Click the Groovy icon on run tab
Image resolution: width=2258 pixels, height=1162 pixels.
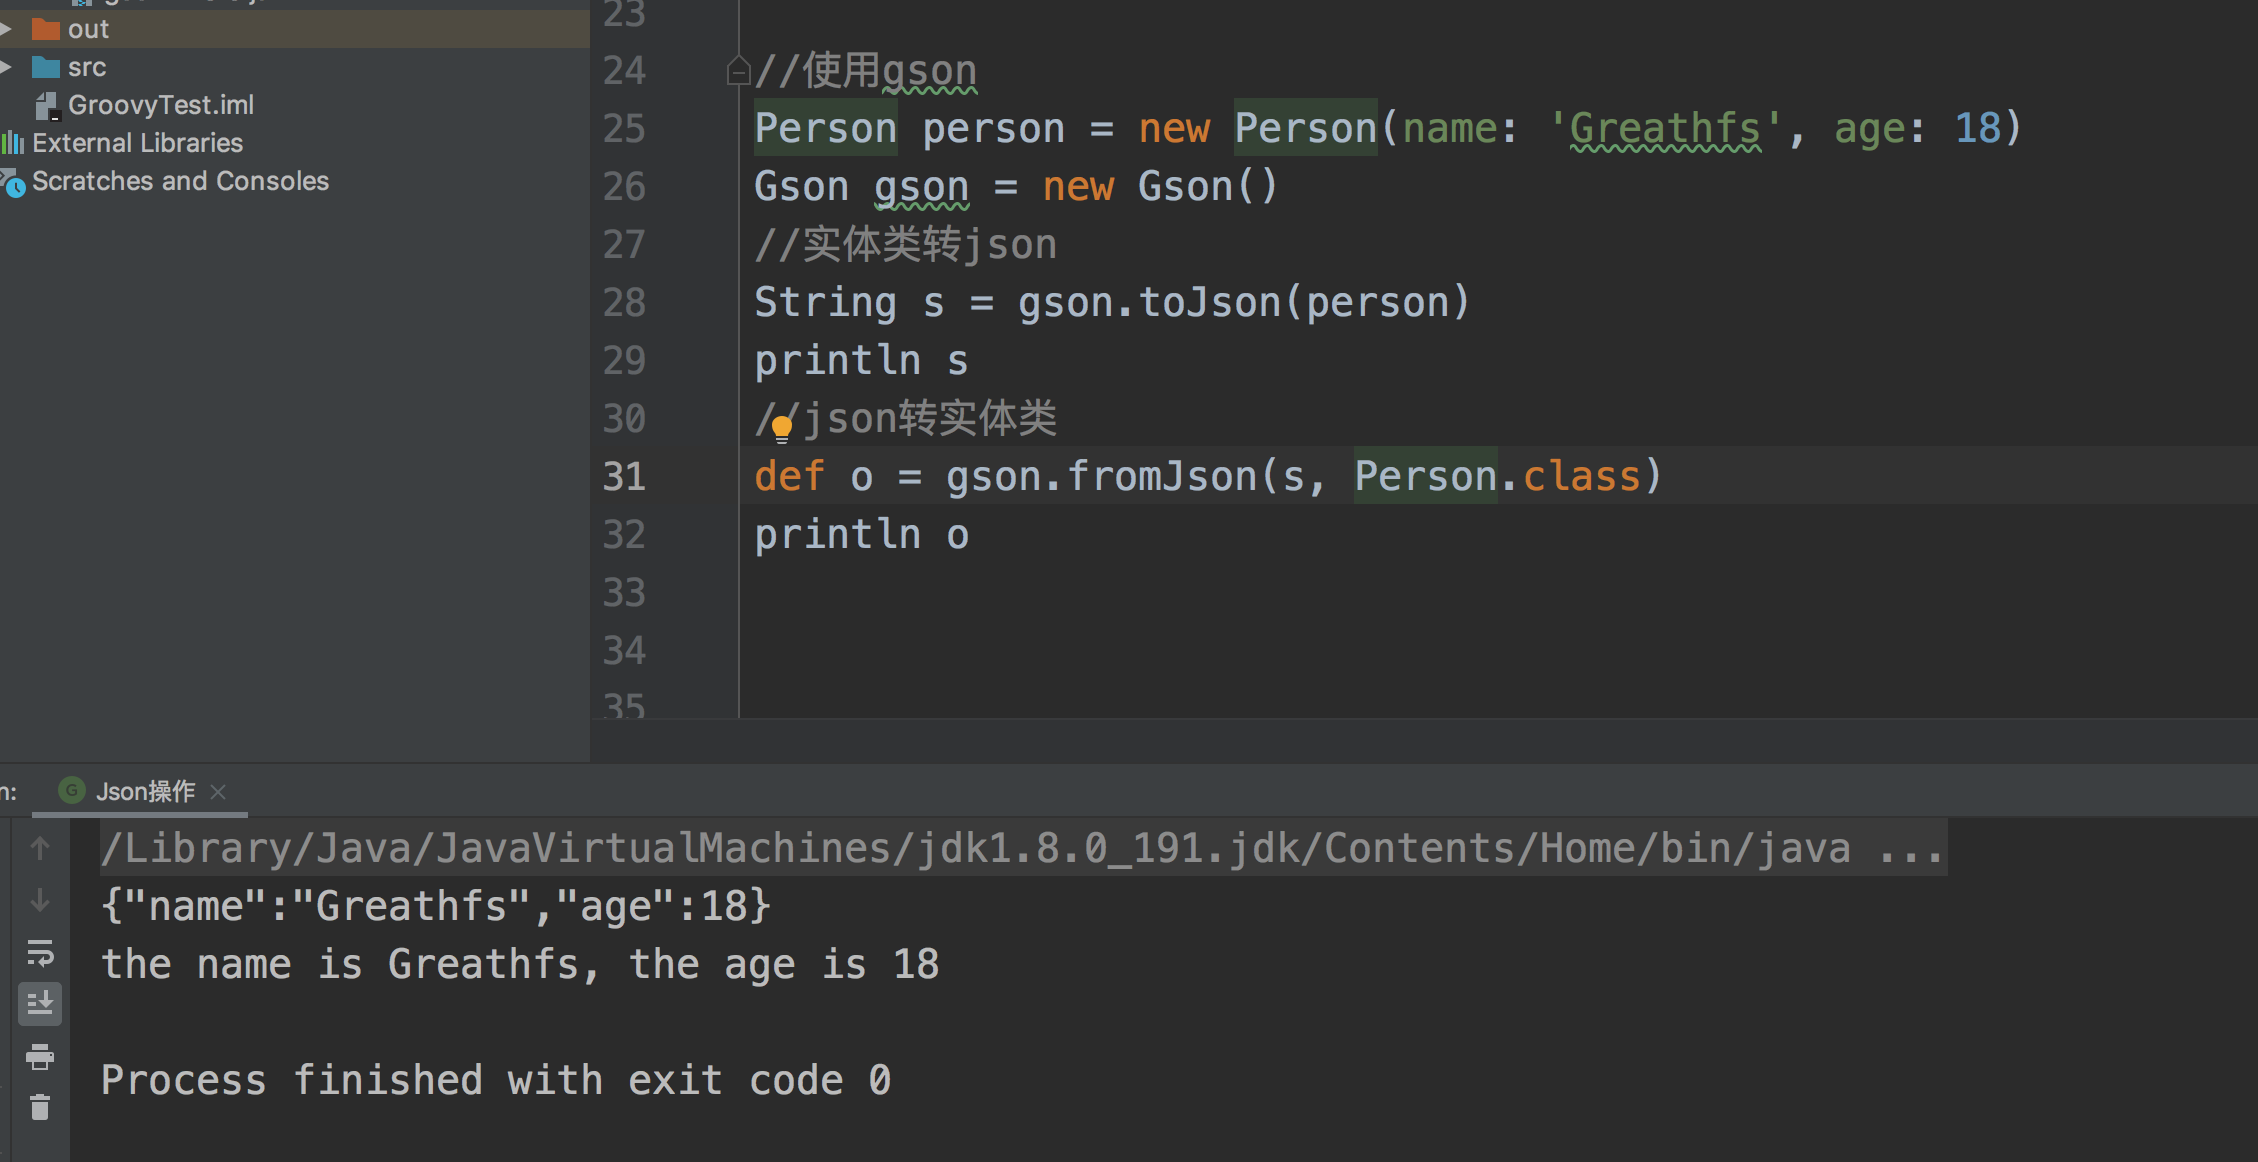pos(71,791)
